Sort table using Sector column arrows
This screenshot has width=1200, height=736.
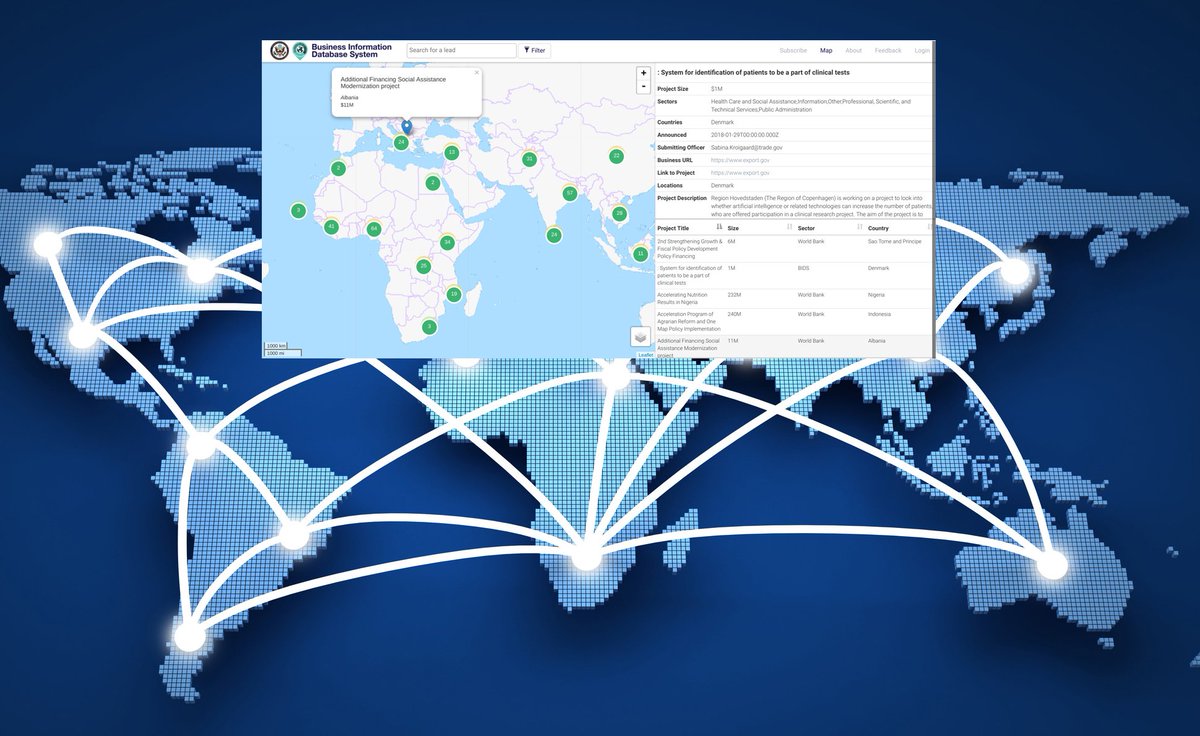coord(860,228)
